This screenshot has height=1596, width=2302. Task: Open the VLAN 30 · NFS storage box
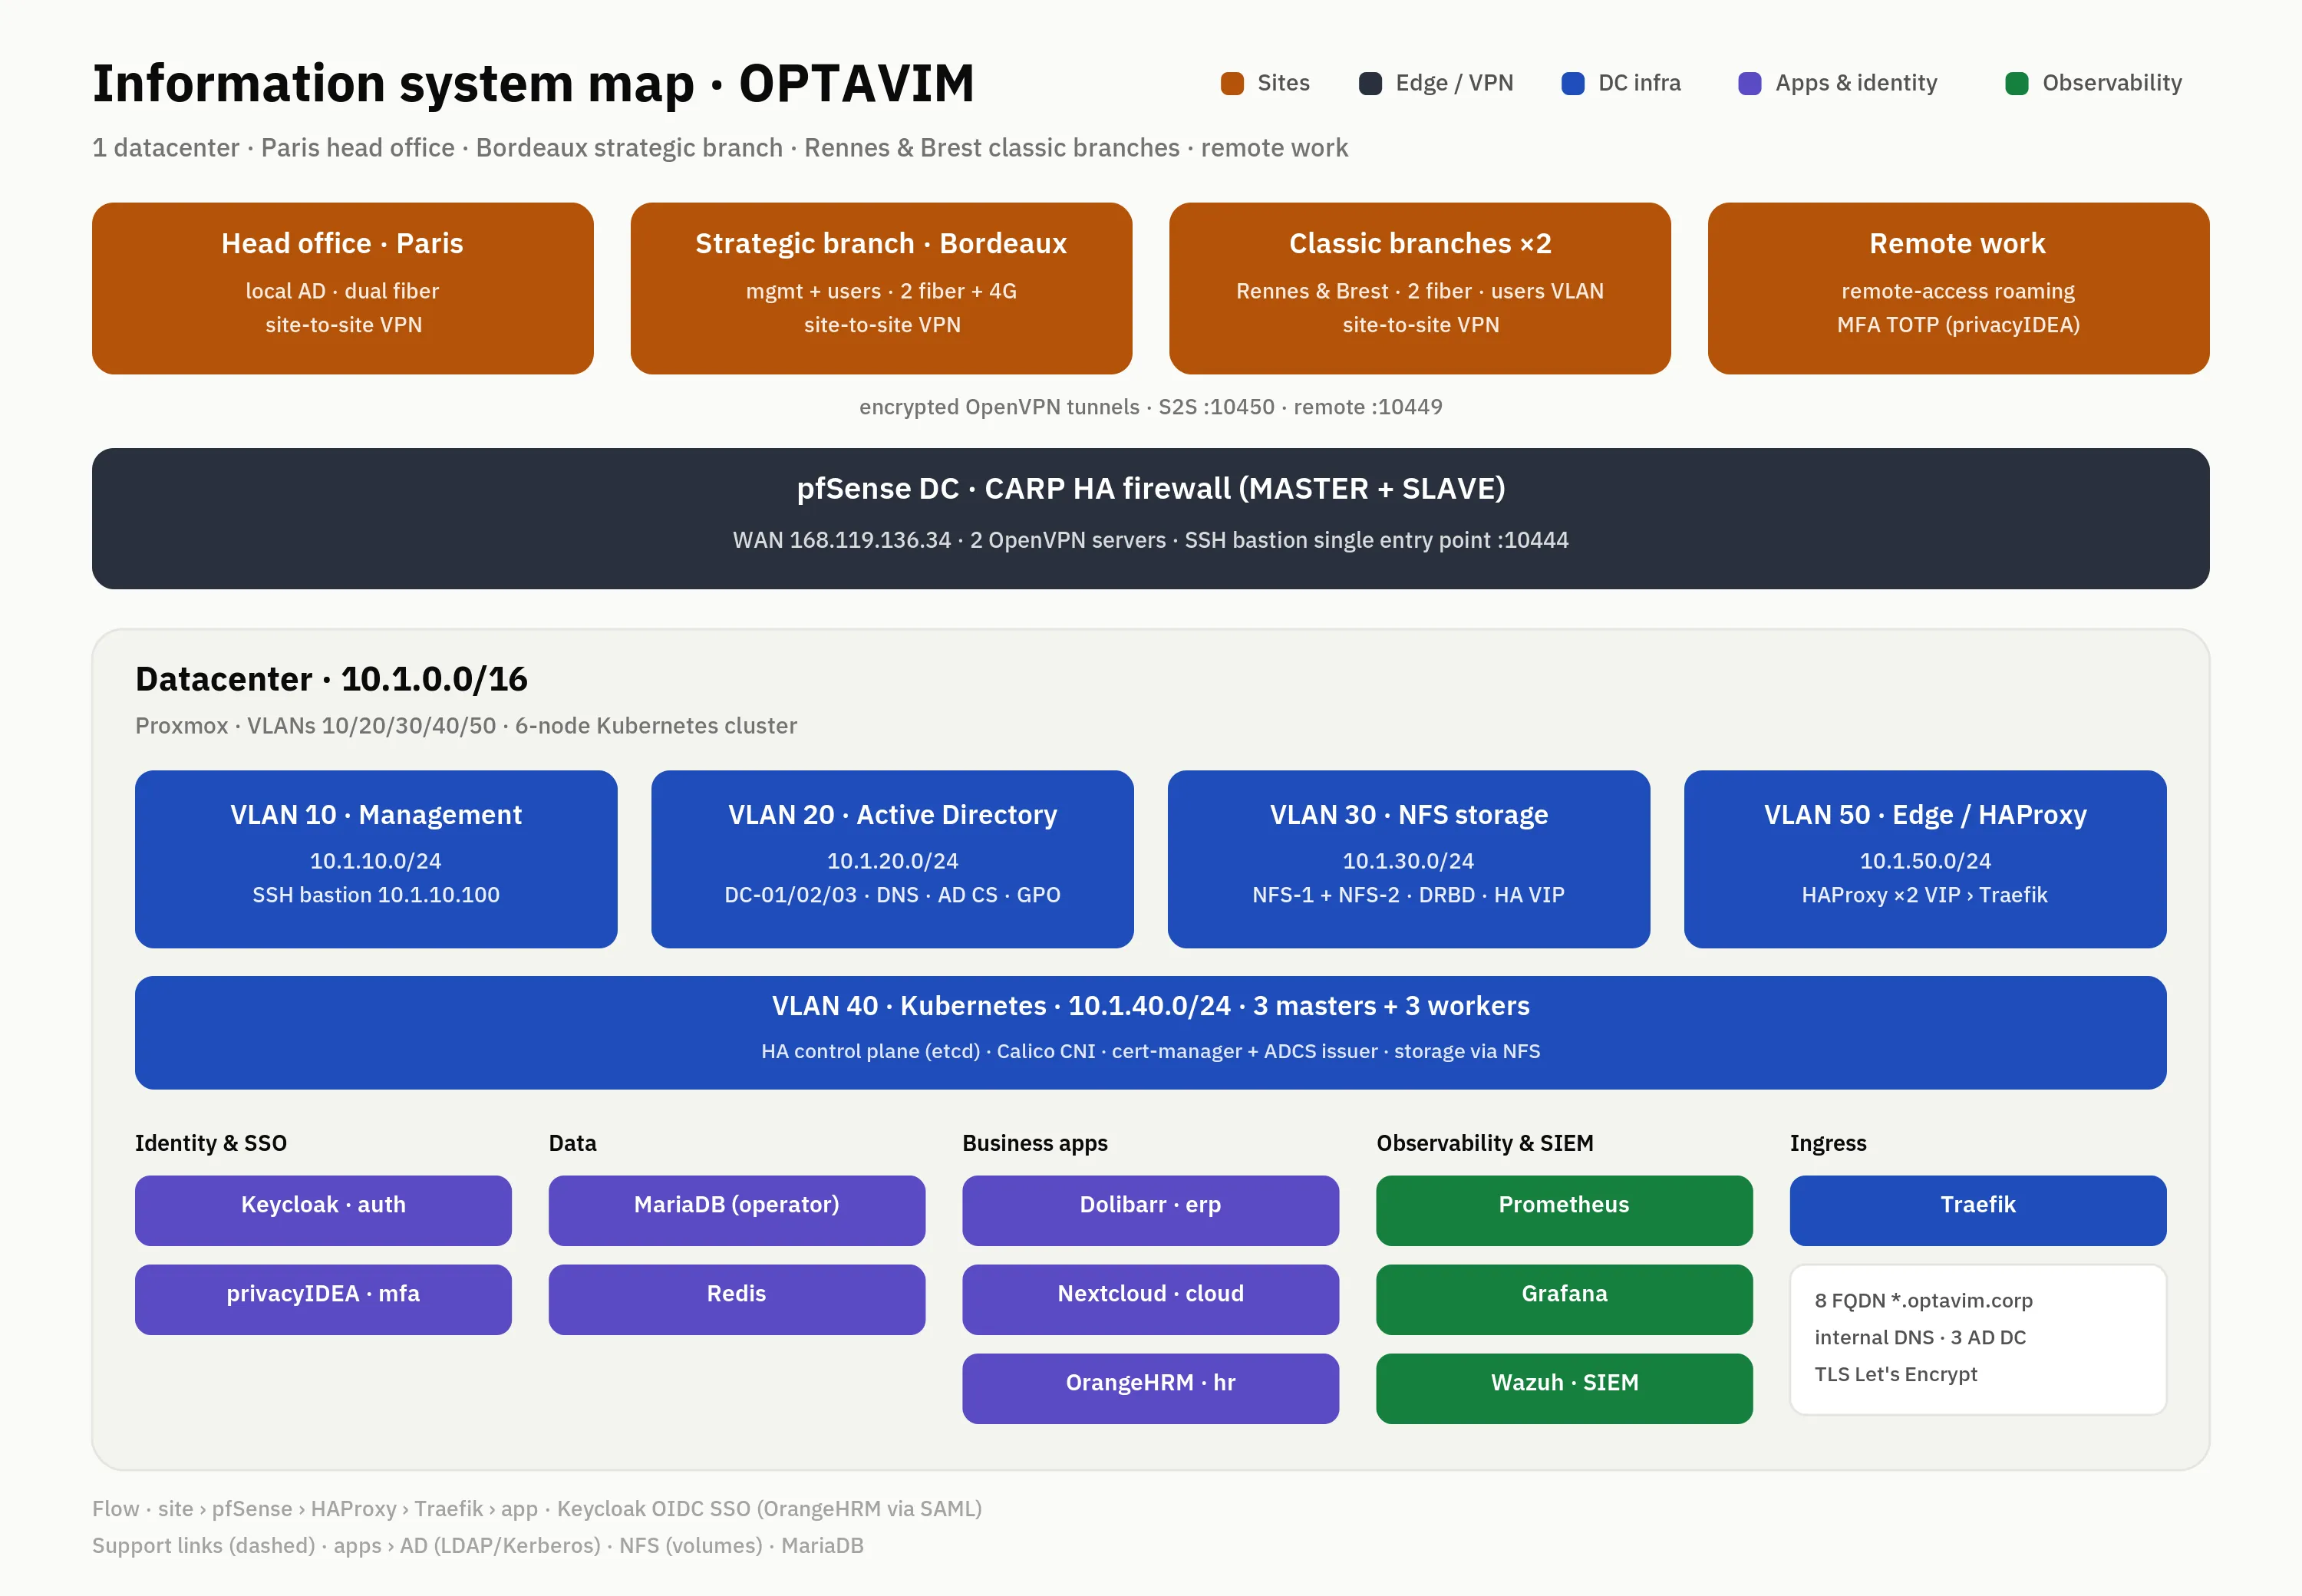[1409, 859]
